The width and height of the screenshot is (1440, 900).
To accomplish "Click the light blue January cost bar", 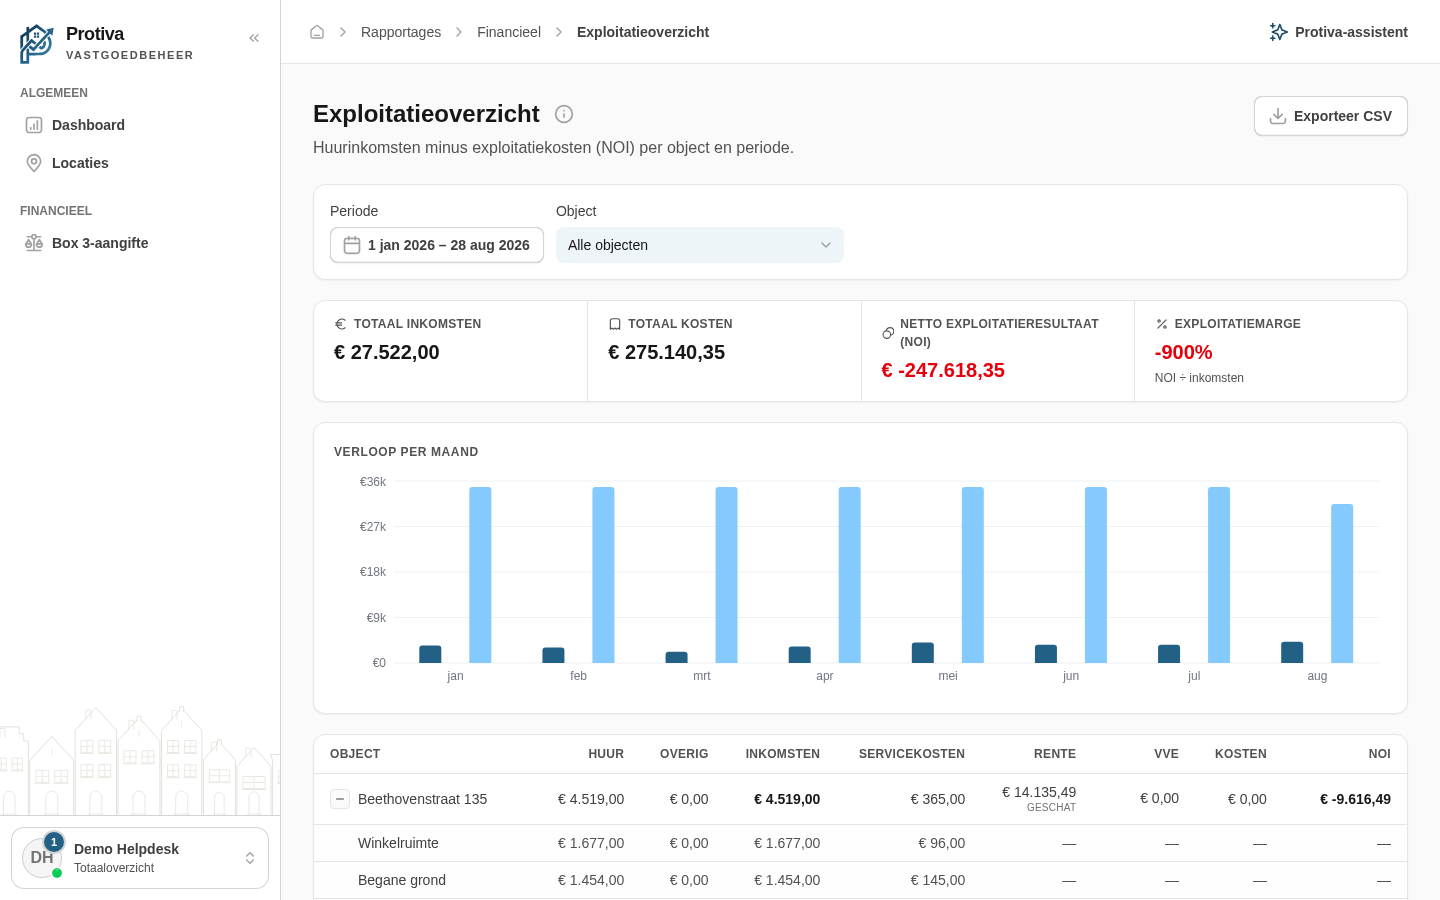I will click(x=480, y=575).
